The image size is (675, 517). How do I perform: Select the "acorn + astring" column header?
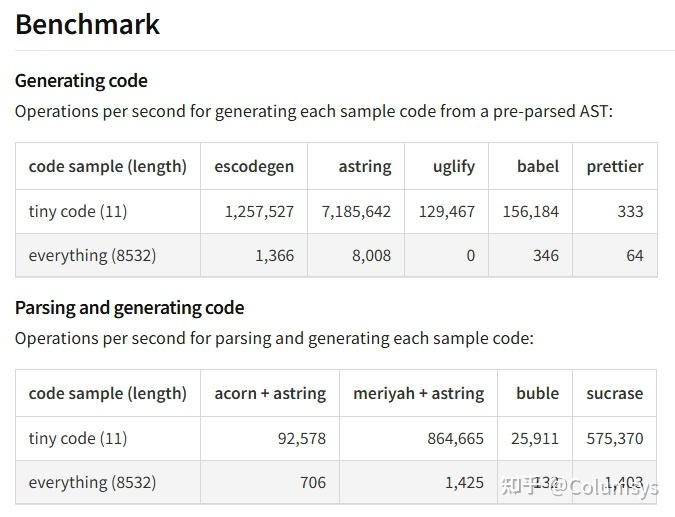(270, 393)
